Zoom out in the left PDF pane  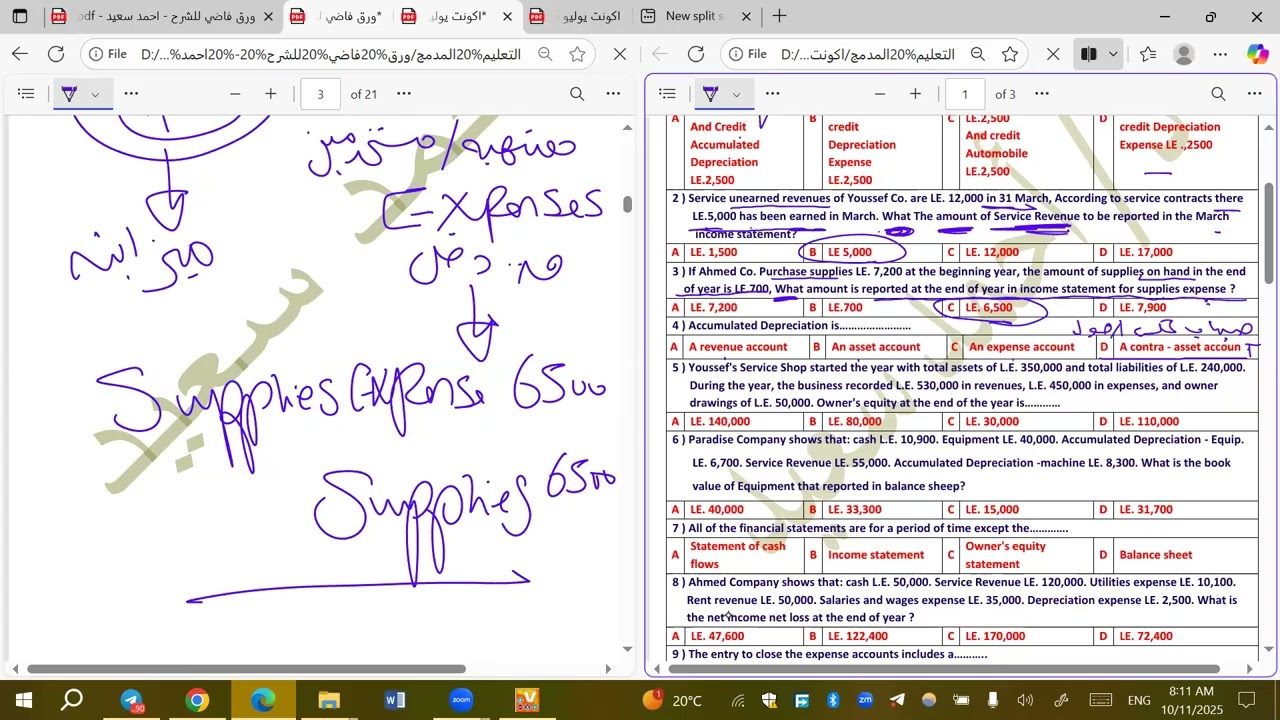click(235, 94)
